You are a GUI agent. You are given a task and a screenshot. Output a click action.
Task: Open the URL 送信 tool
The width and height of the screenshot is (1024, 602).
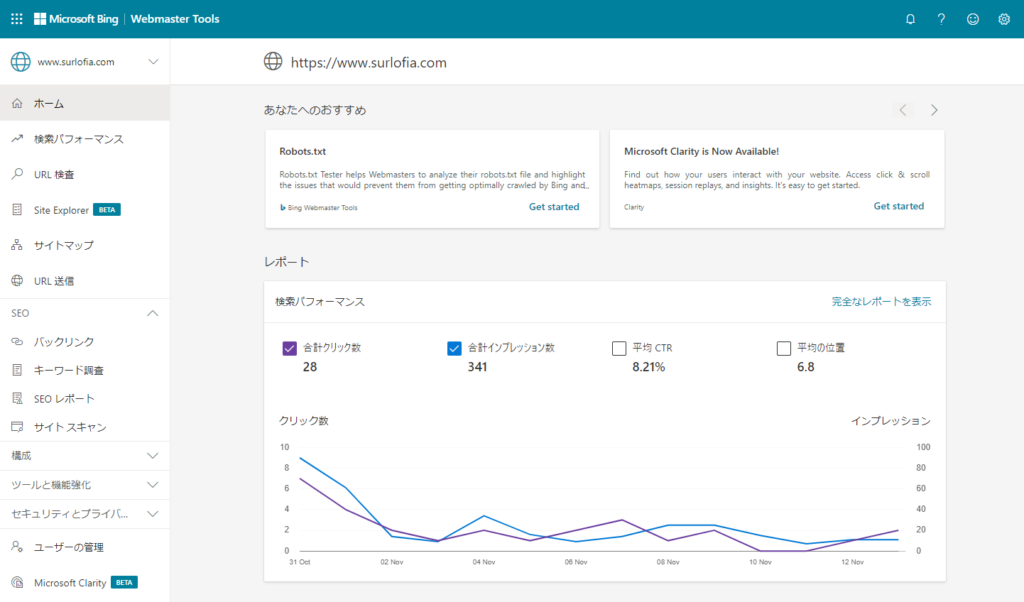(x=58, y=278)
